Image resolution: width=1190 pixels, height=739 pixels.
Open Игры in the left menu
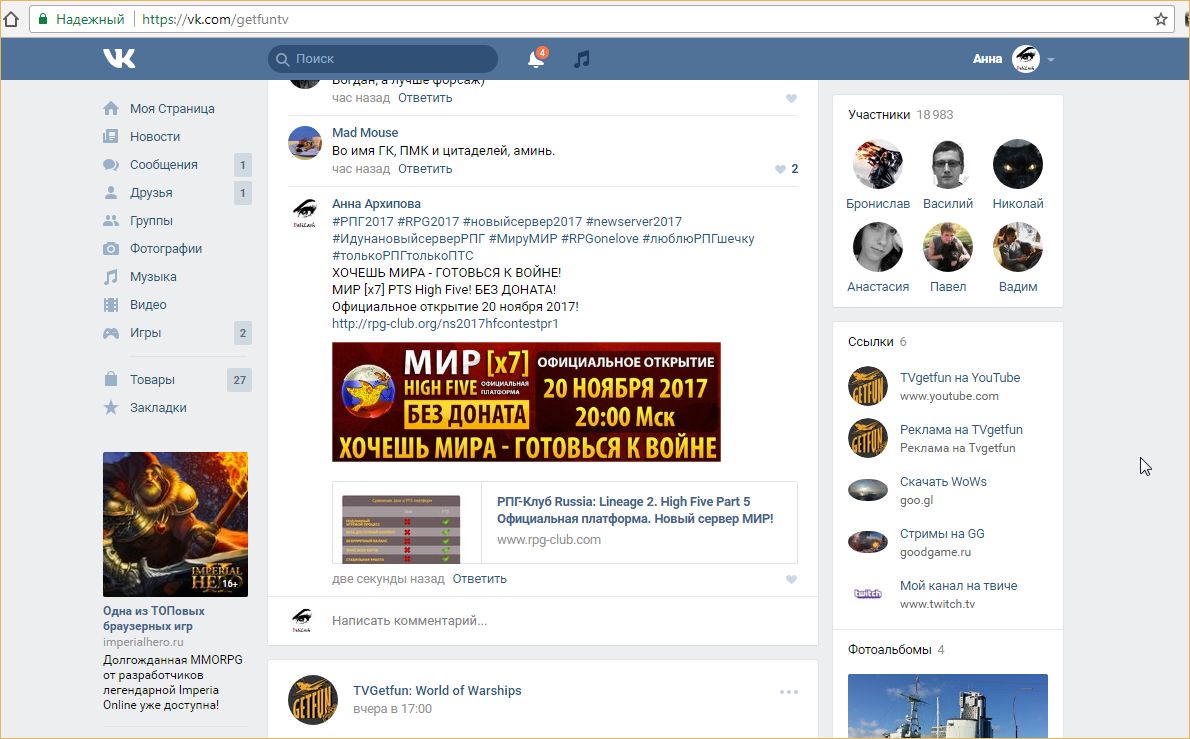pyautogui.click(x=145, y=333)
